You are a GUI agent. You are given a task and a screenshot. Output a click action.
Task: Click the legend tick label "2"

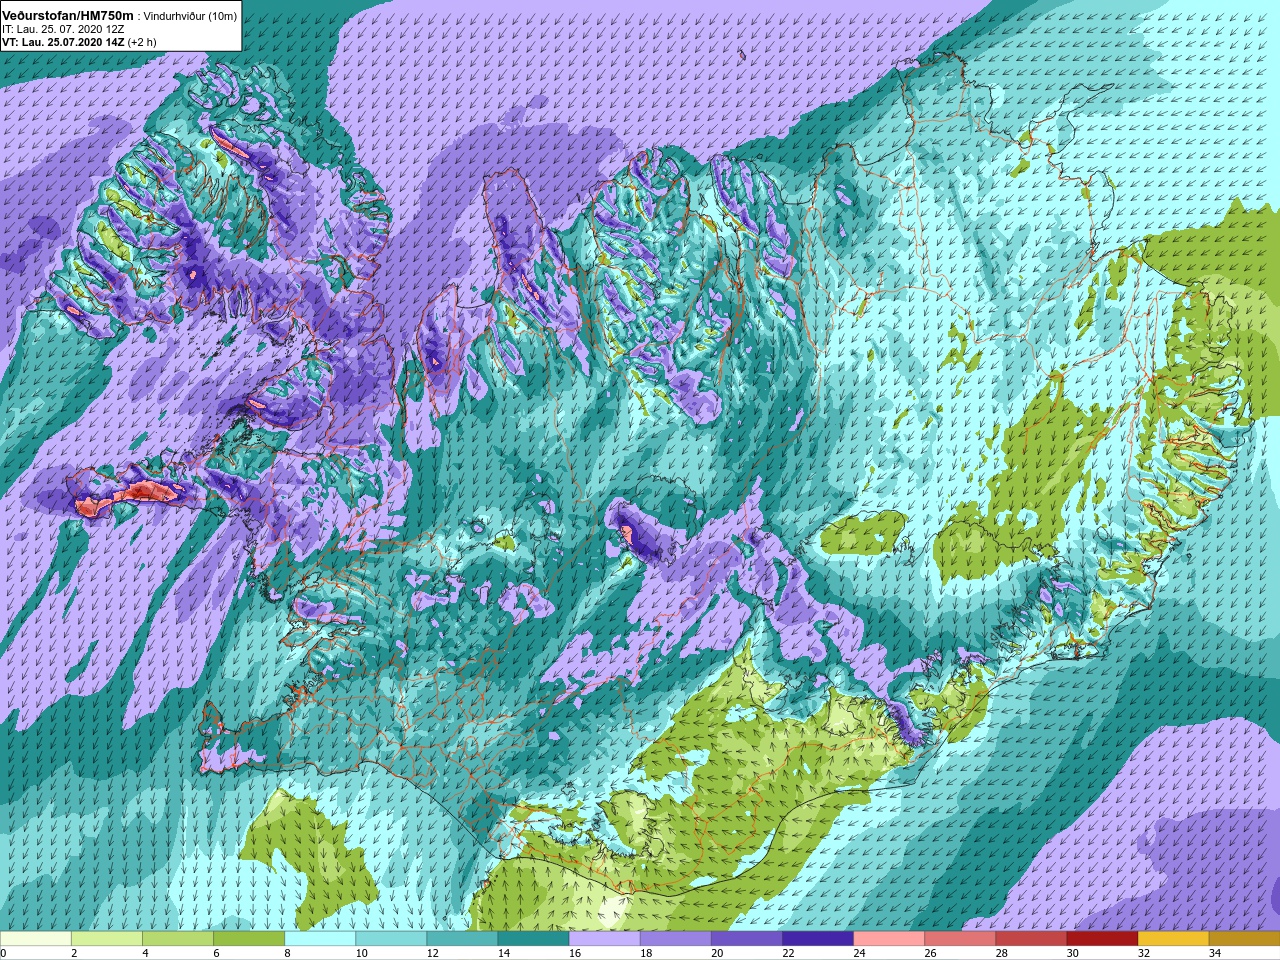pyautogui.click(x=74, y=953)
